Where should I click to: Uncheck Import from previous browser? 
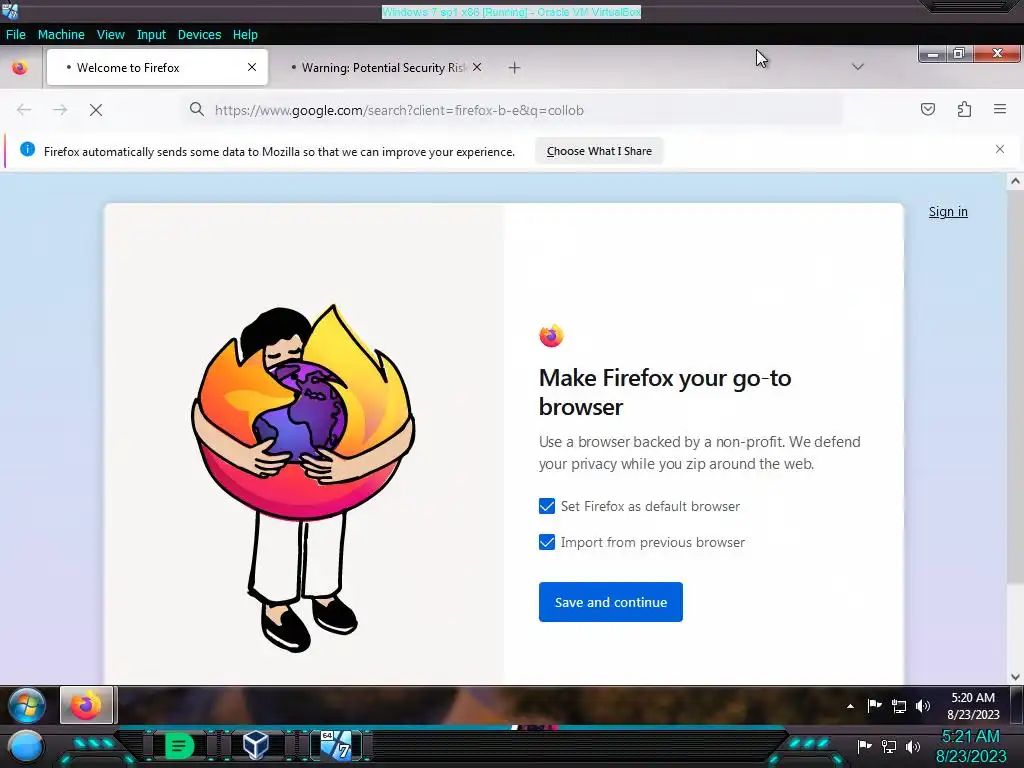click(547, 542)
